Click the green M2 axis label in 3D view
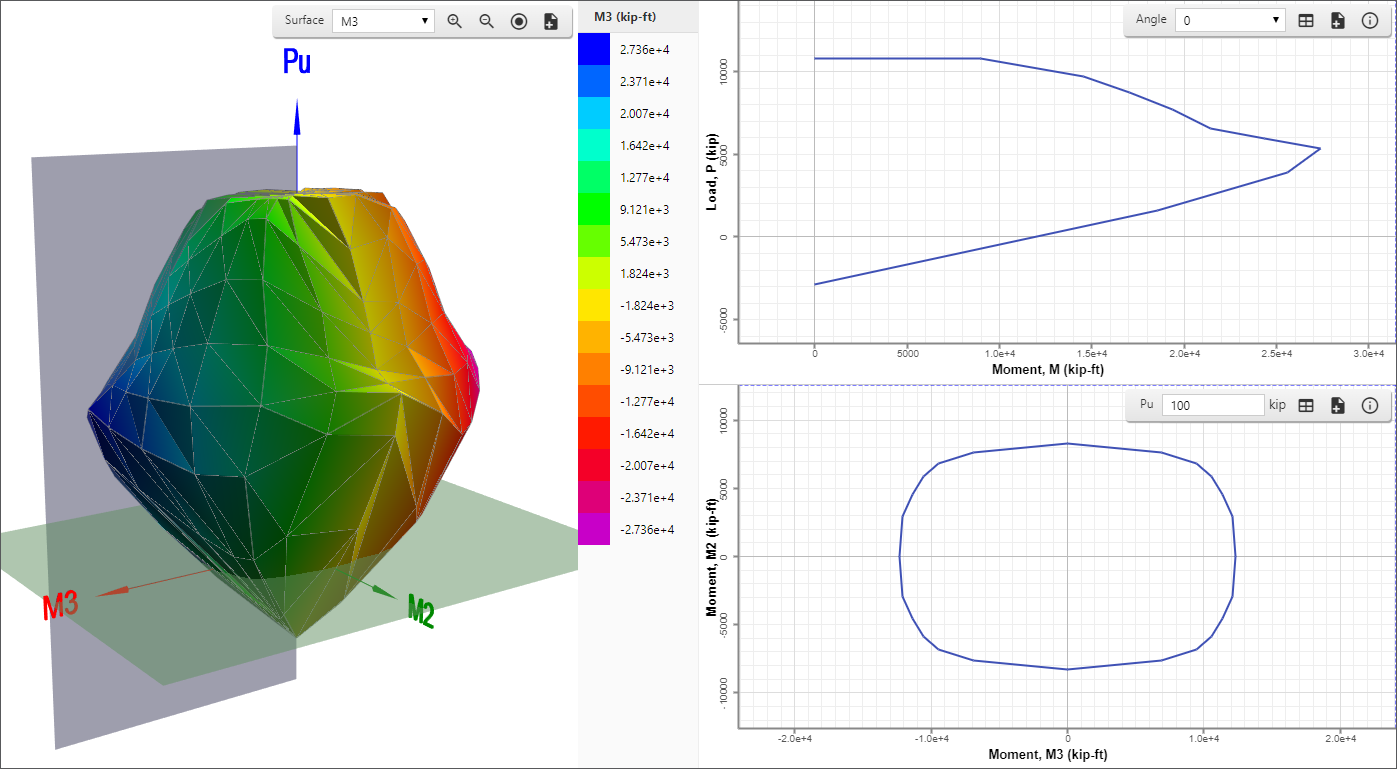Screen dimensions: 1397x769 pos(421,610)
